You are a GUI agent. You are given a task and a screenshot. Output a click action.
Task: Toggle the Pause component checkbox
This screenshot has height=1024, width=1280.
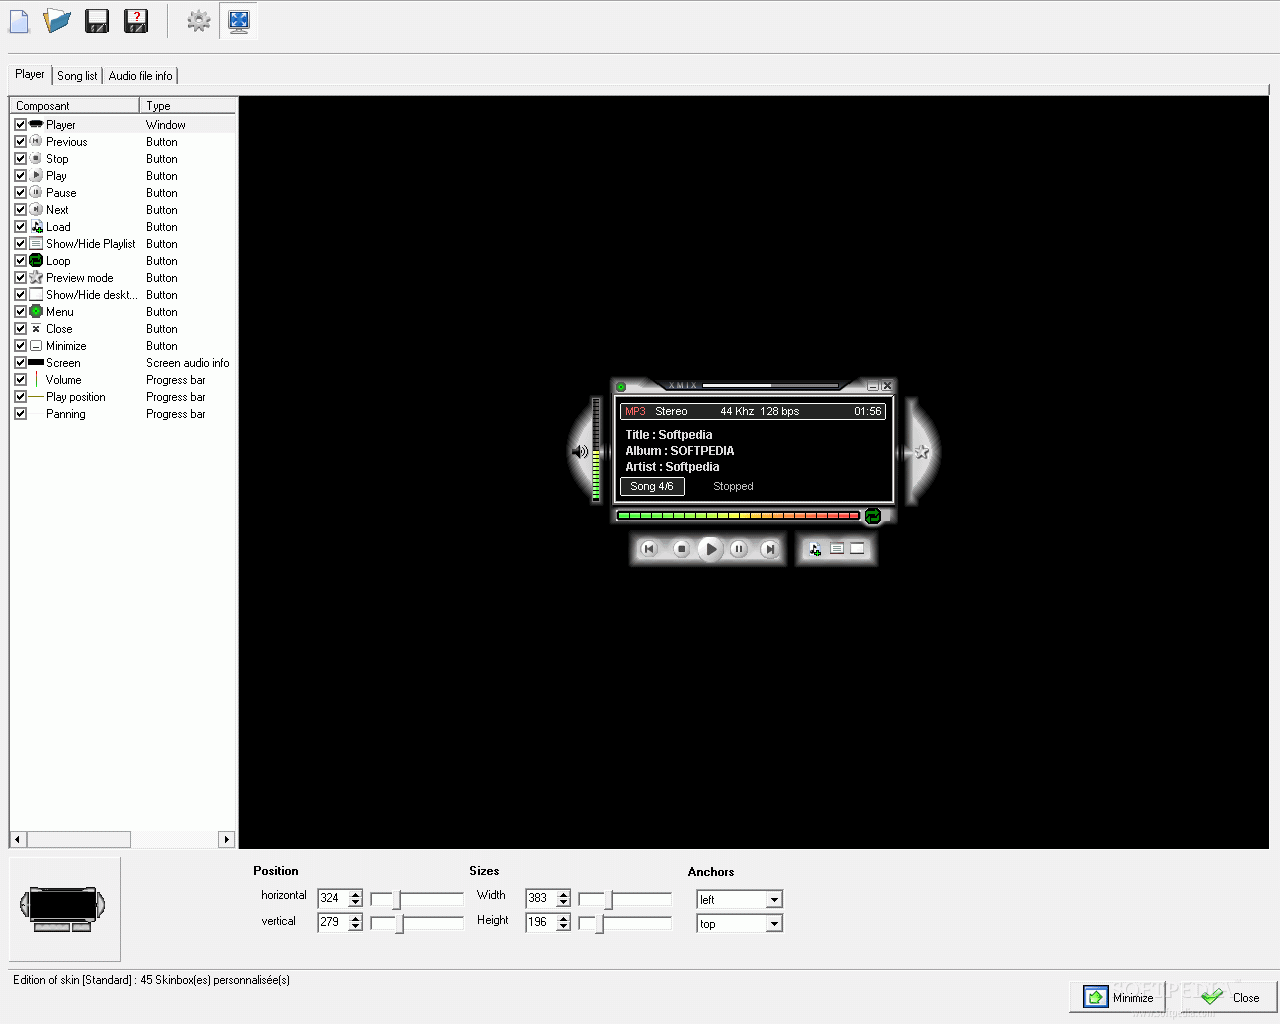(20, 193)
